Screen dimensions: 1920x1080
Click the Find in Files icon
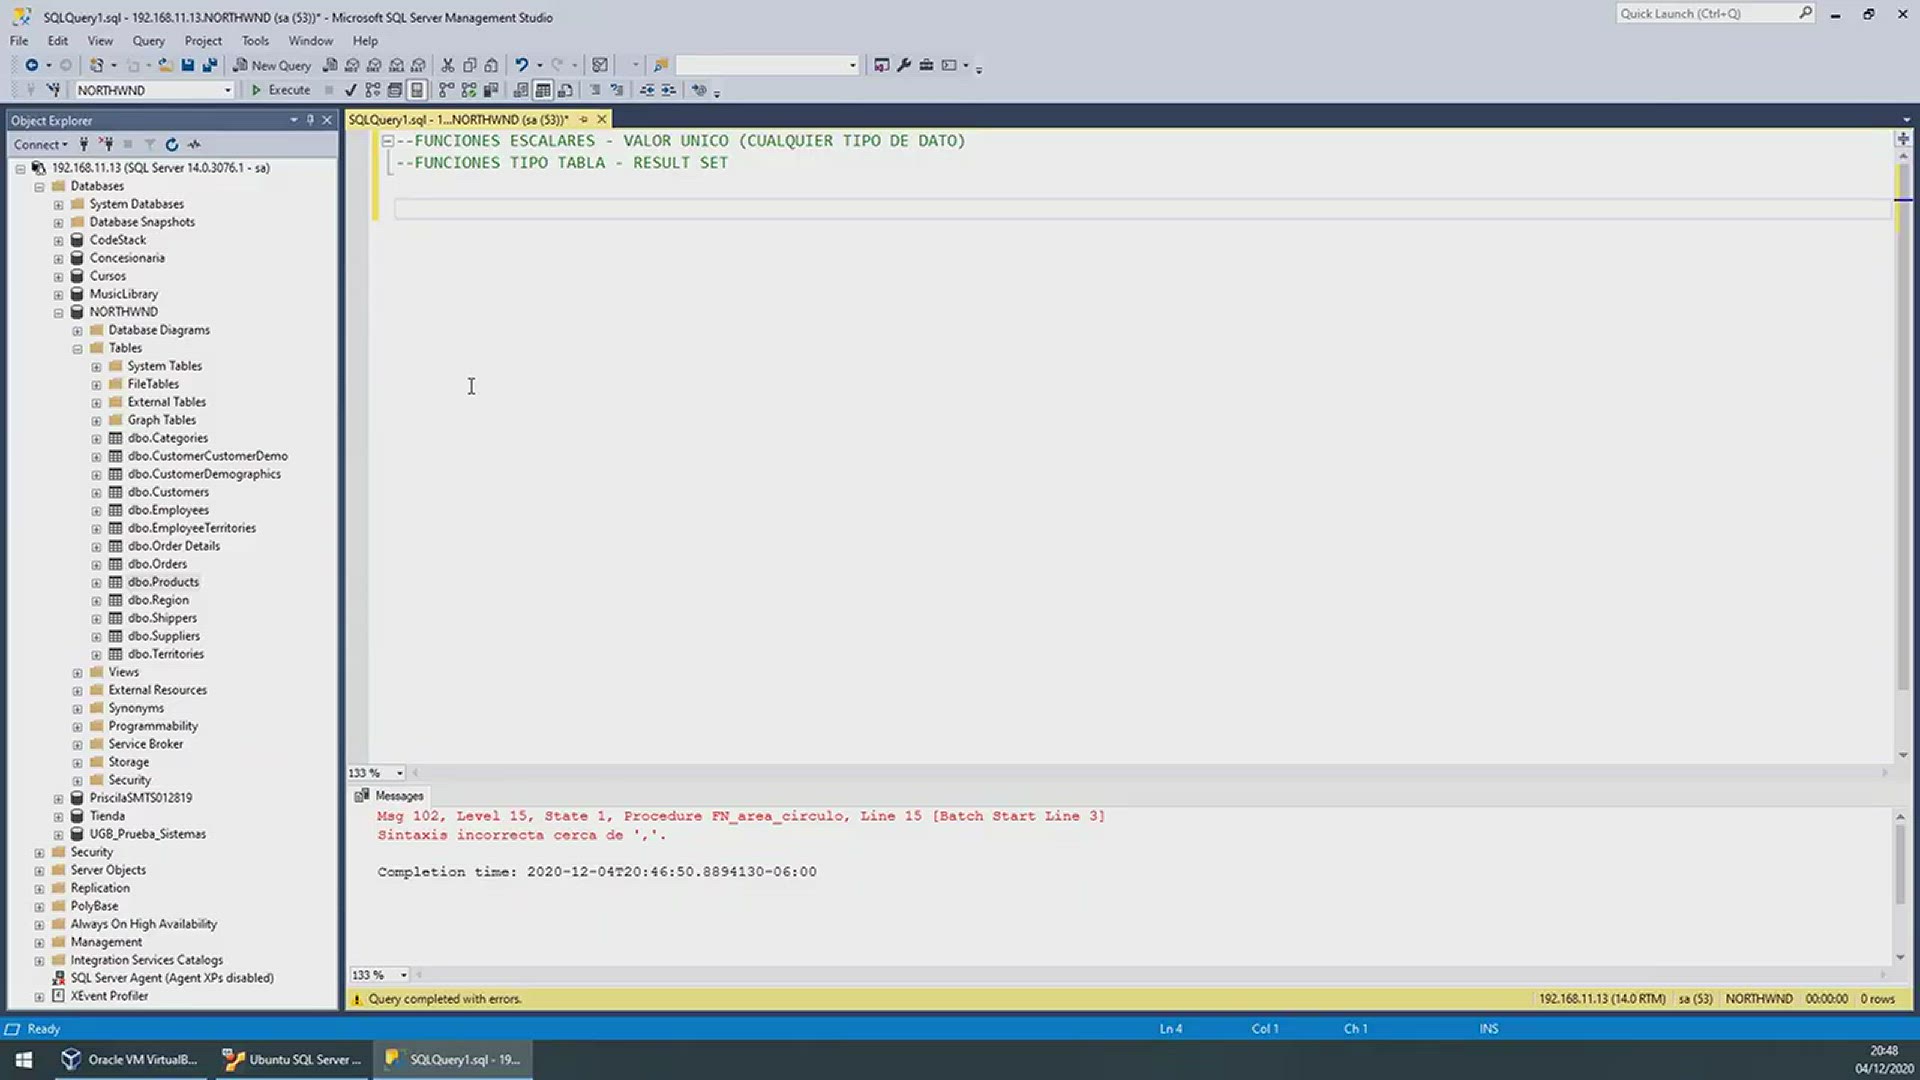pos(661,65)
